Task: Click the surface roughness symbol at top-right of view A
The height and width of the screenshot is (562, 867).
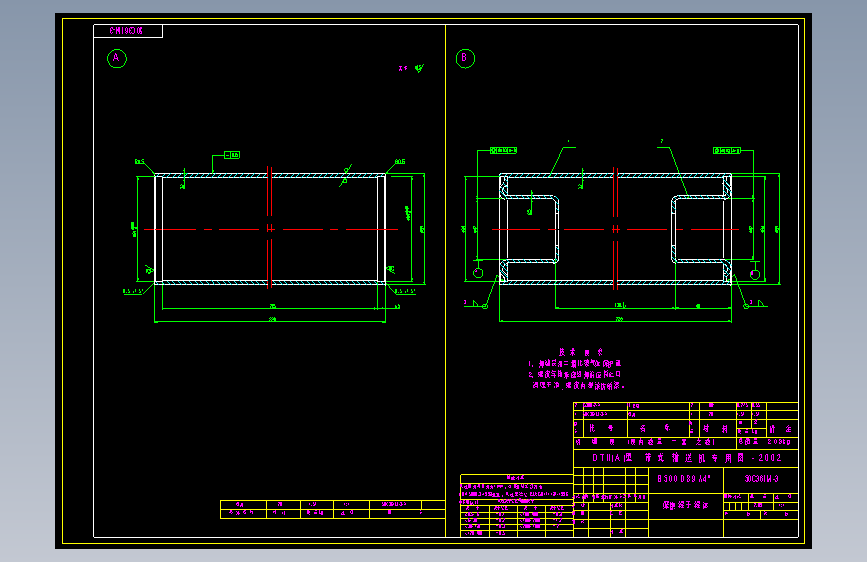Action: click(419, 69)
